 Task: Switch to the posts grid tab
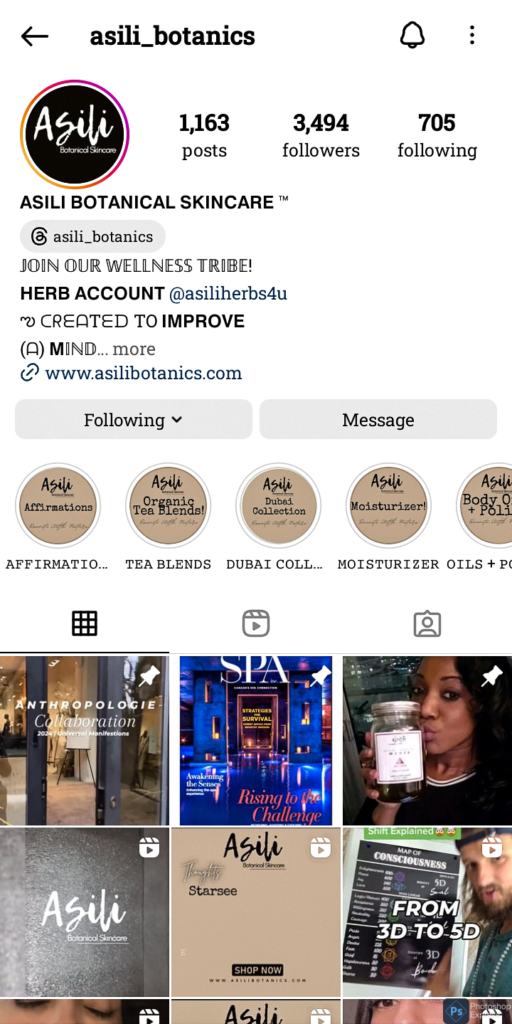[84, 624]
